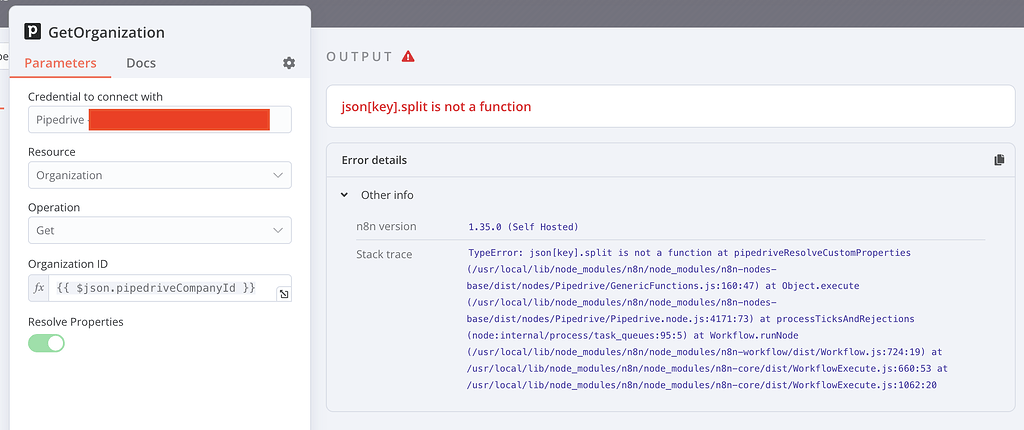Toggle off Resolve Properties switch

[x=46, y=343]
